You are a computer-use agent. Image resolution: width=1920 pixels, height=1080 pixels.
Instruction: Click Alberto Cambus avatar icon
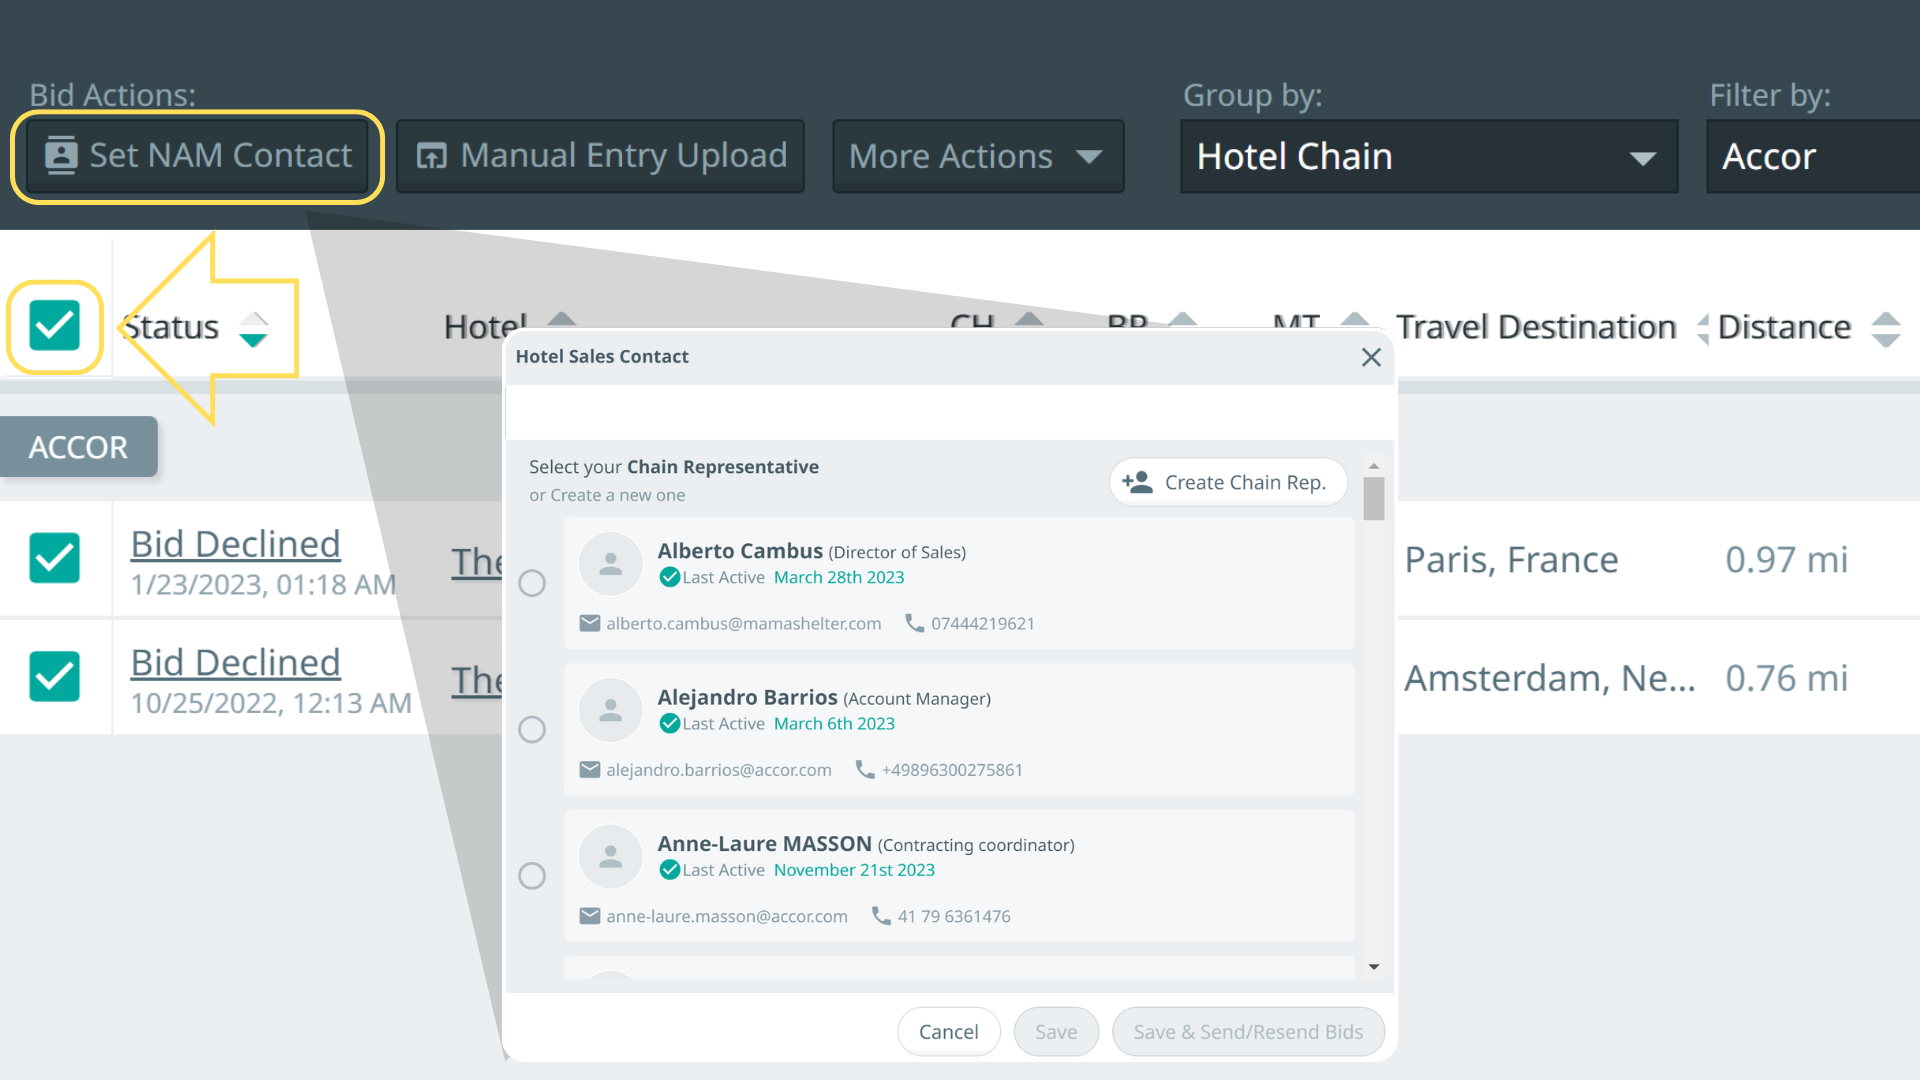(x=610, y=564)
